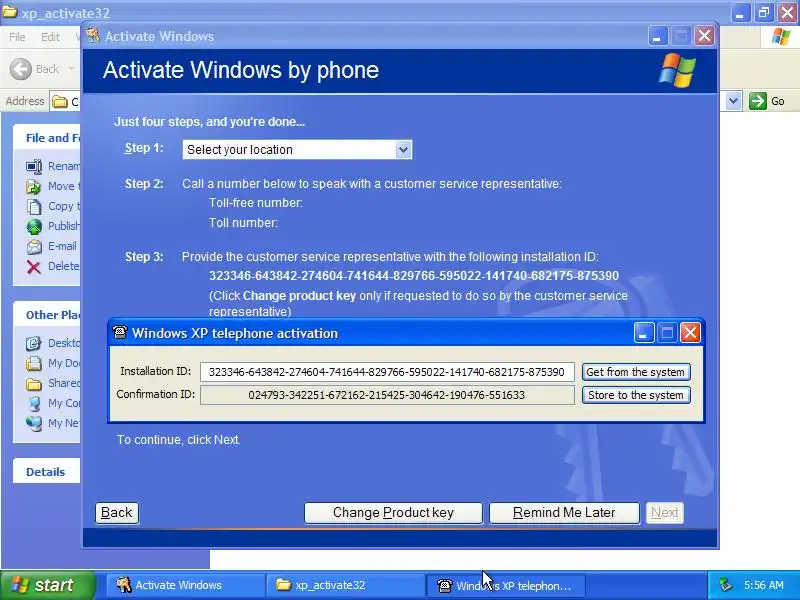Click Get from the system button
This screenshot has width=800, height=600.
(x=636, y=372)
